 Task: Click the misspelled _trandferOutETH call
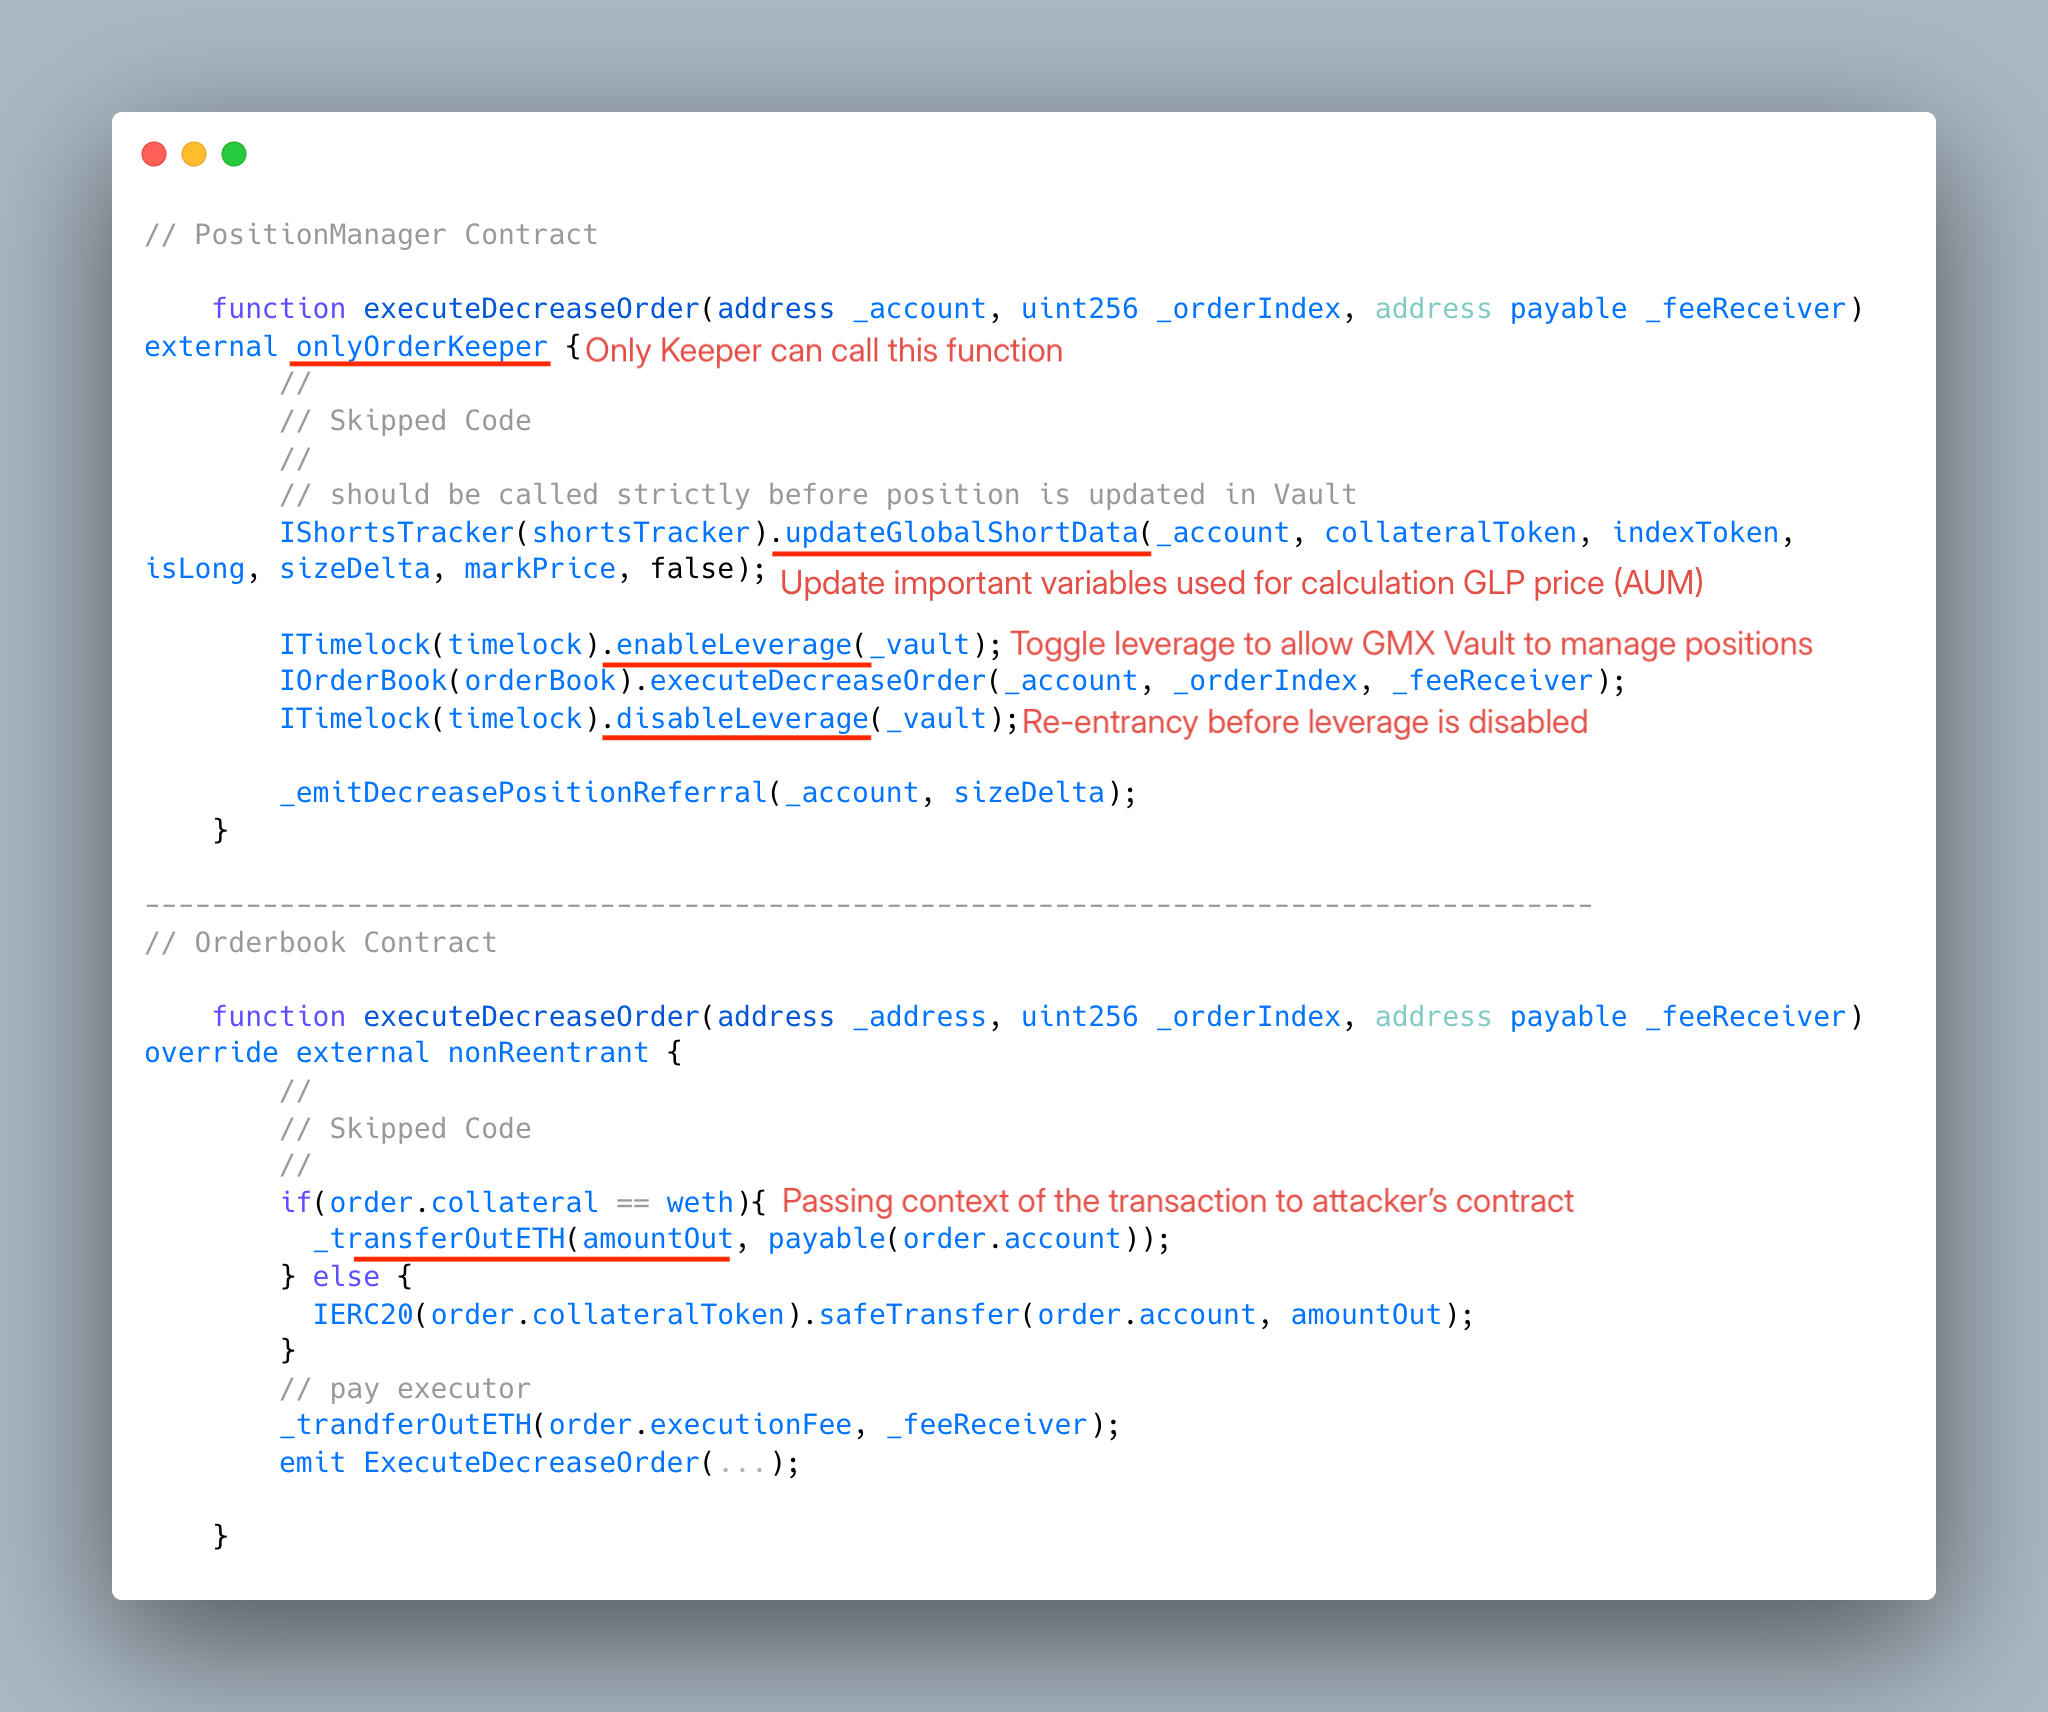point(405,1424)
